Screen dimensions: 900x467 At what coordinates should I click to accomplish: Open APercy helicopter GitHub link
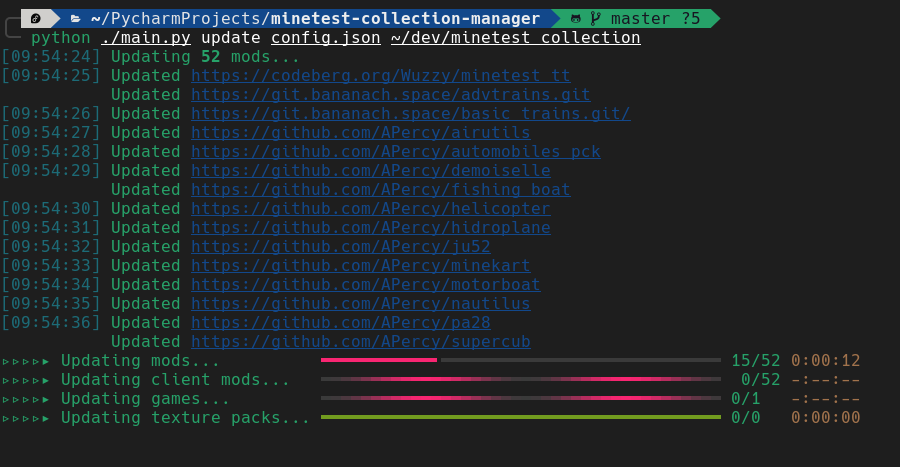coord(371,208)
